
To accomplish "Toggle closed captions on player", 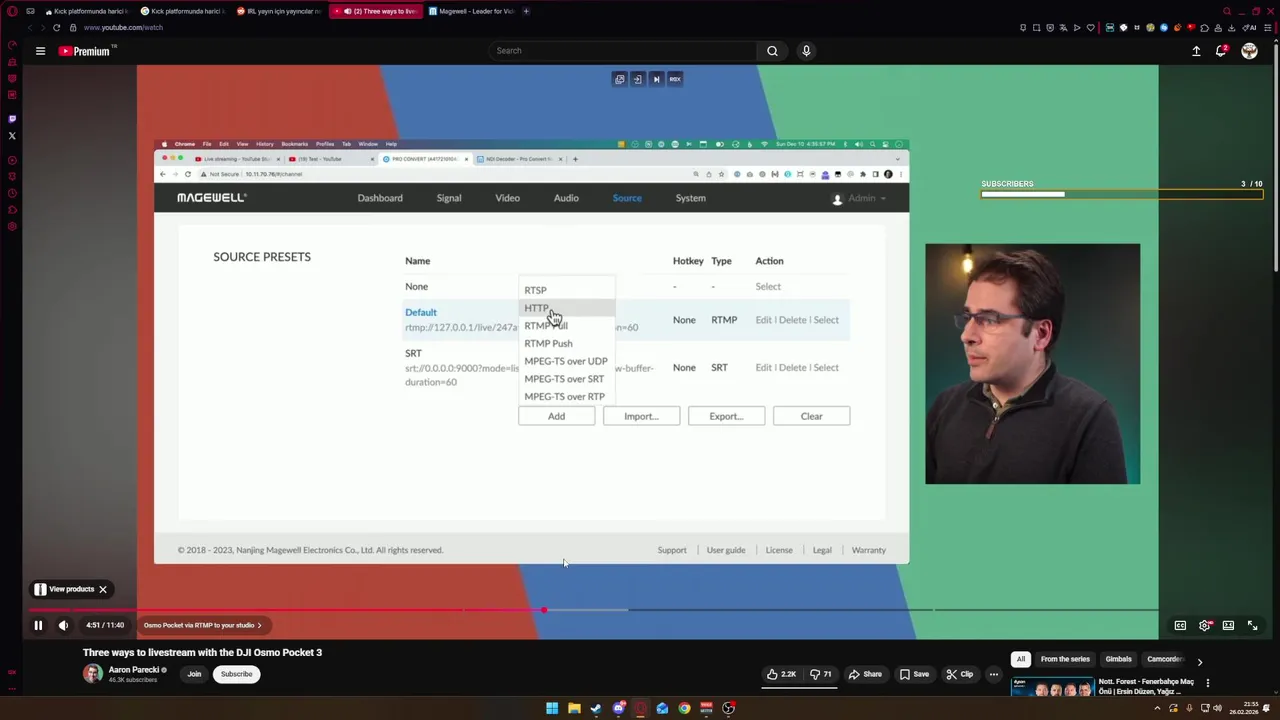I will tap(1180, 625).
